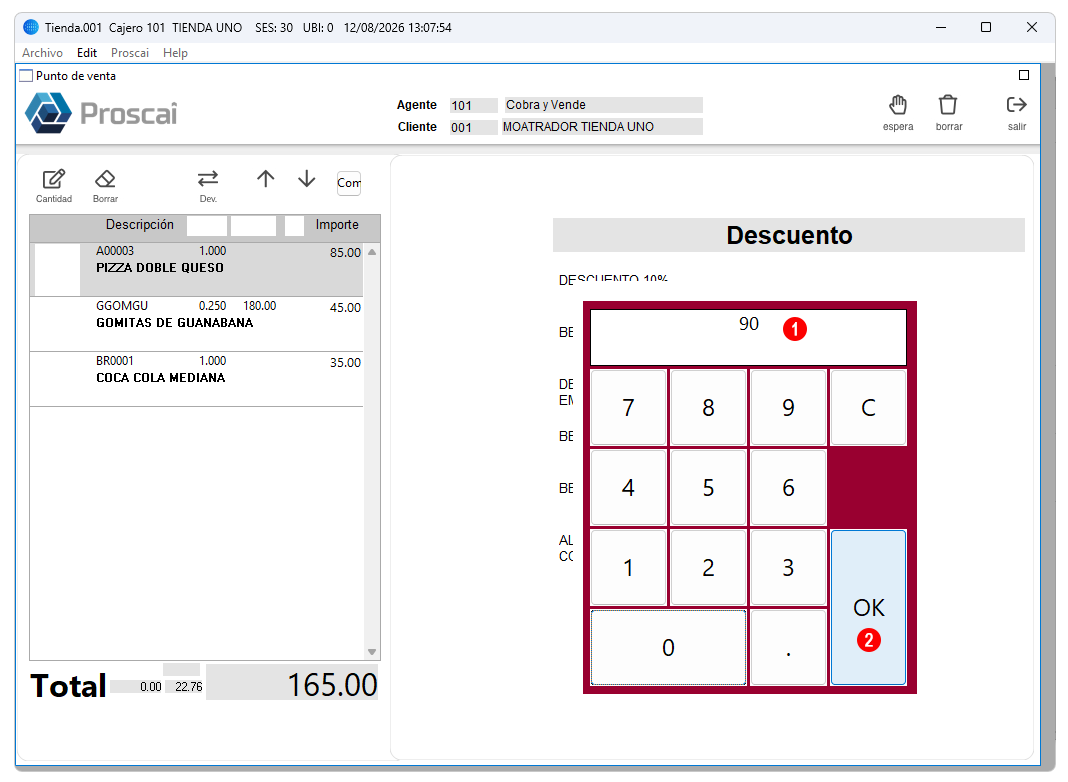This screenshot has height=782, width=1068.
Task: Select the PIZZA DOBLE QUESO row
Action: tap(196, 269)
